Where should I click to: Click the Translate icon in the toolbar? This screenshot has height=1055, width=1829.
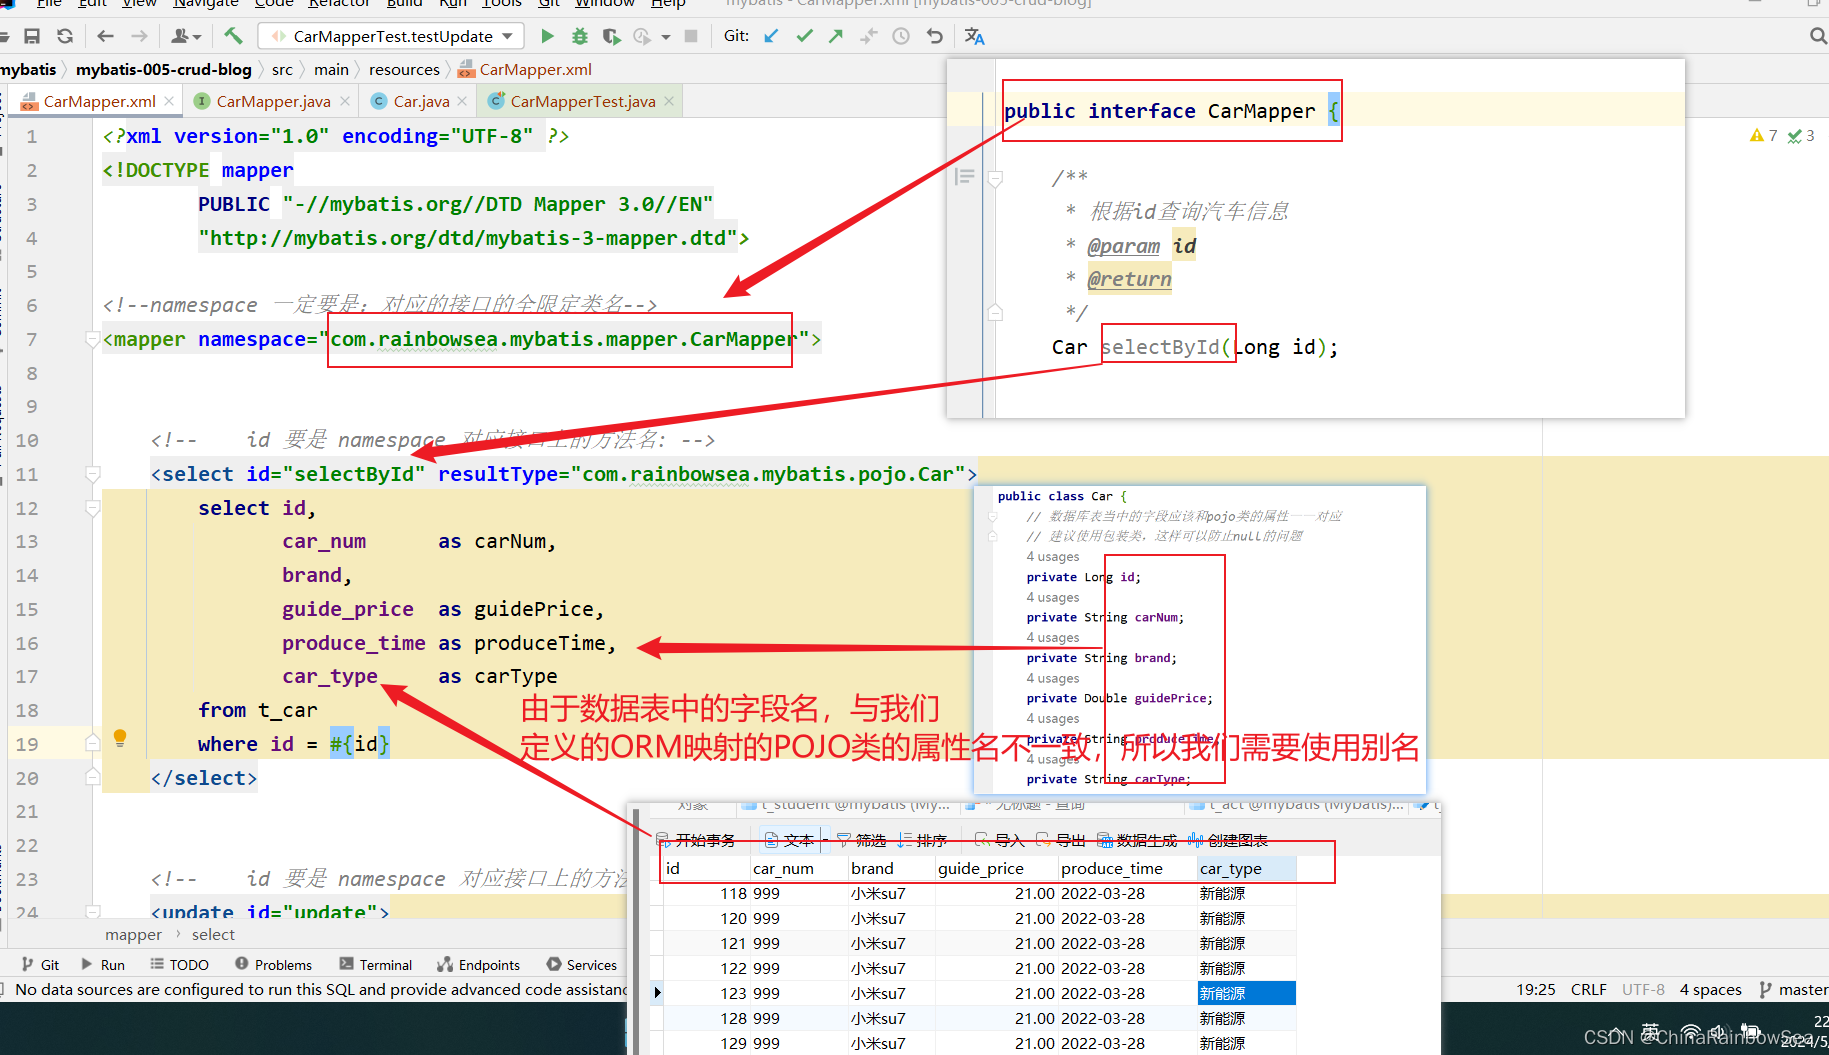click(x=974, y=36)
